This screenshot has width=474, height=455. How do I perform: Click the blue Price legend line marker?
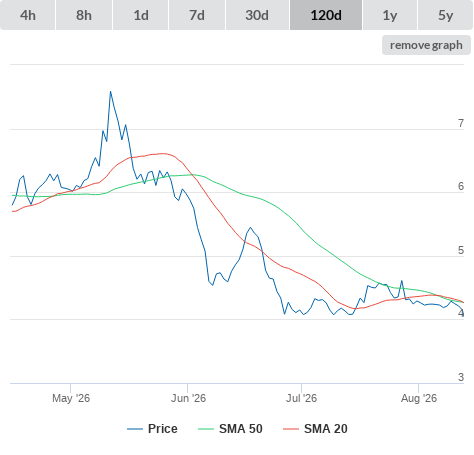coord(135,429)
